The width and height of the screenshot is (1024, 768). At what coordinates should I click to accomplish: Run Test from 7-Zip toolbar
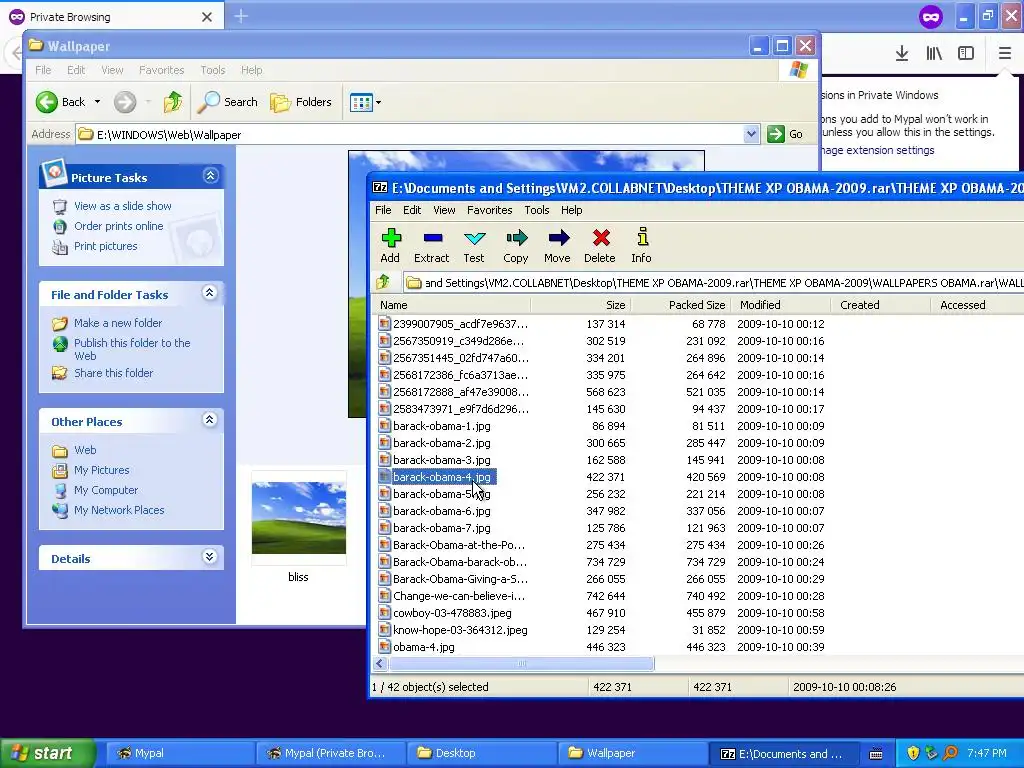(x=474, y=246)
